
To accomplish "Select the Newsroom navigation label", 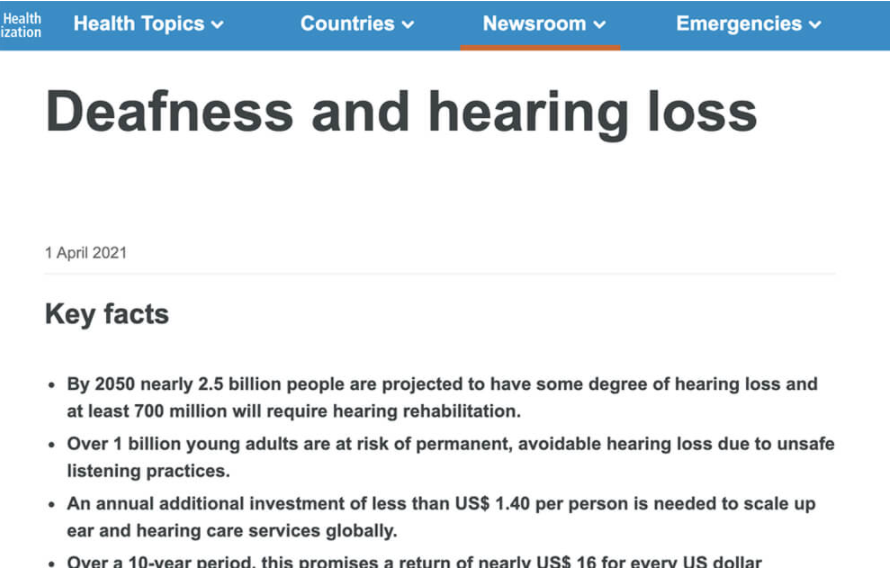I will (534, 24).
